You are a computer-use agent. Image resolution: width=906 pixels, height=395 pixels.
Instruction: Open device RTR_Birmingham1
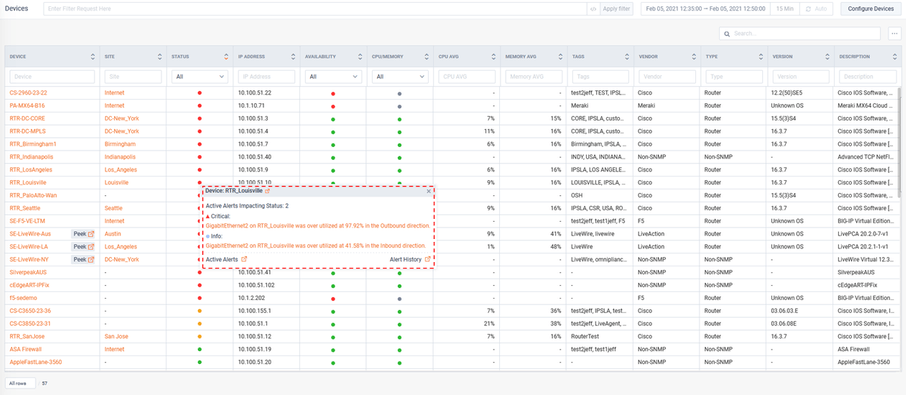(x=33, y=144)
